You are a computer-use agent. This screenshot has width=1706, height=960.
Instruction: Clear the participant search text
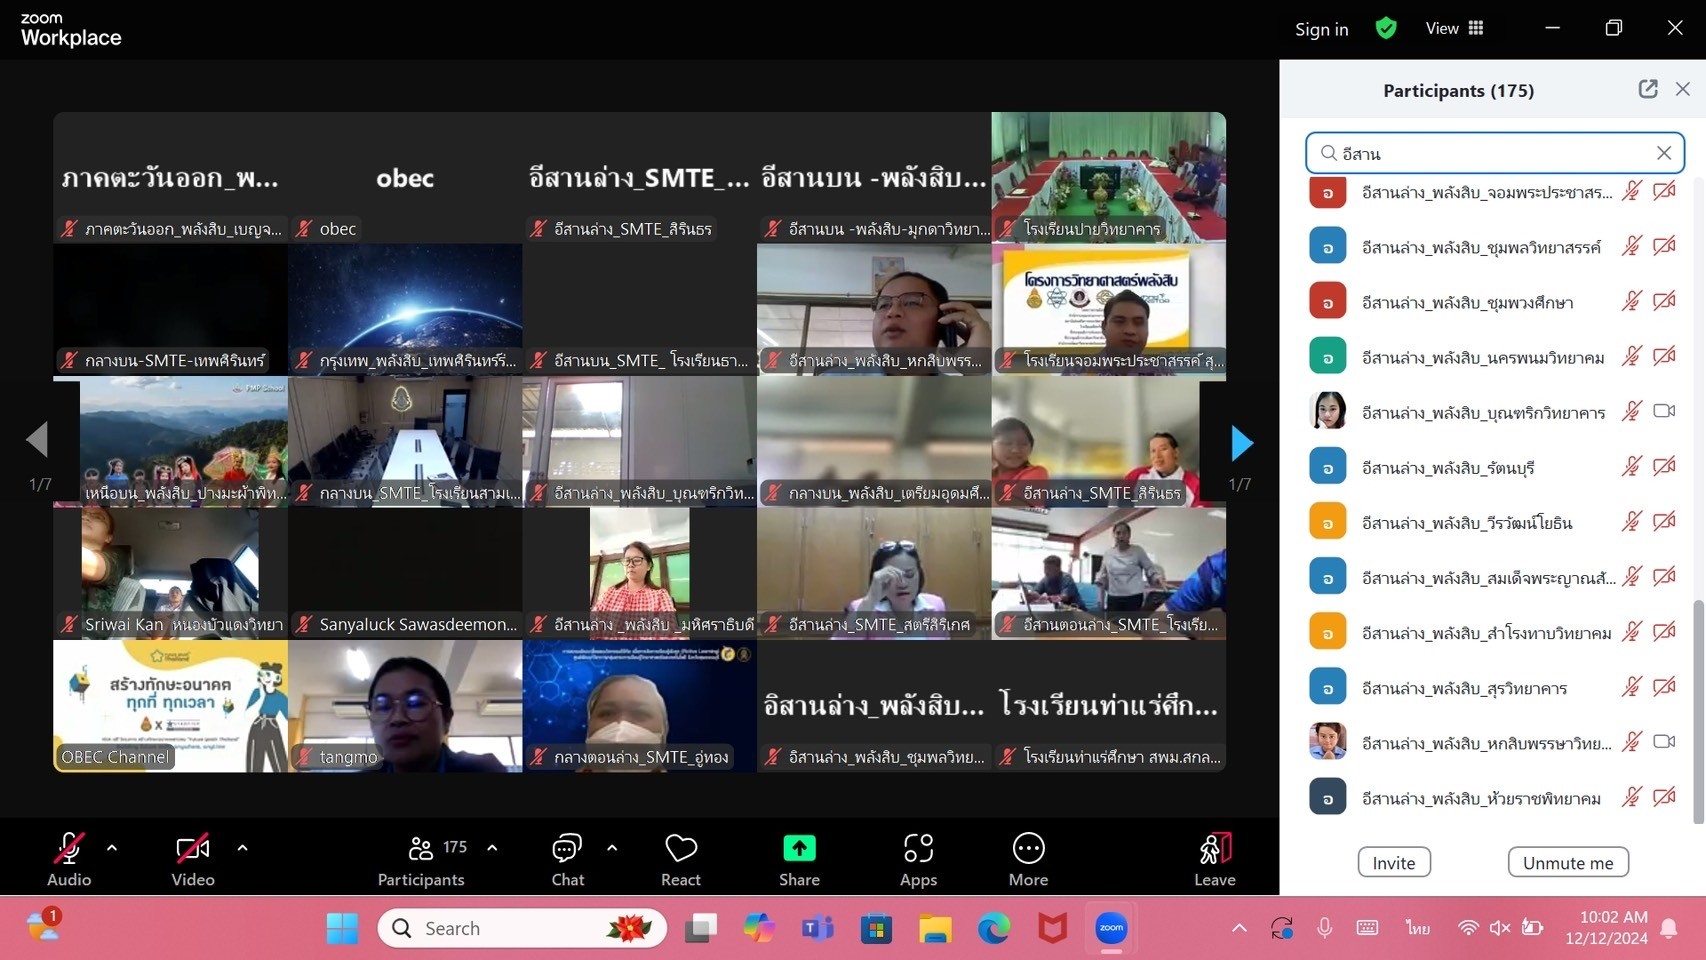pos(1664,153)
